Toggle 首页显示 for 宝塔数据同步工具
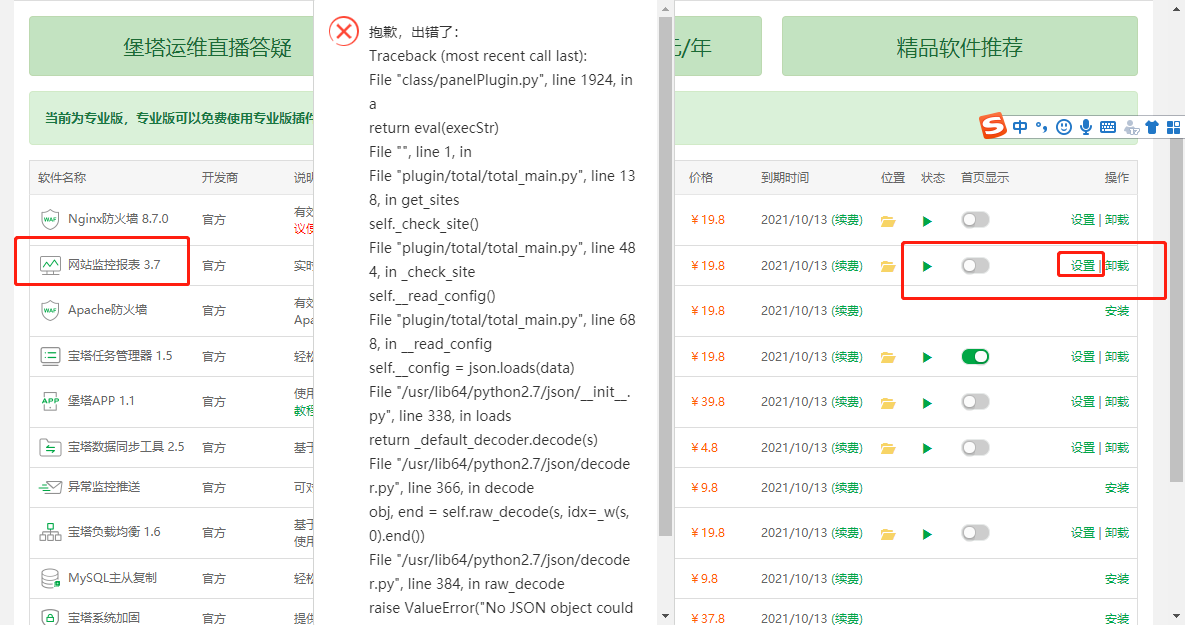 click(x=975, y=447)
